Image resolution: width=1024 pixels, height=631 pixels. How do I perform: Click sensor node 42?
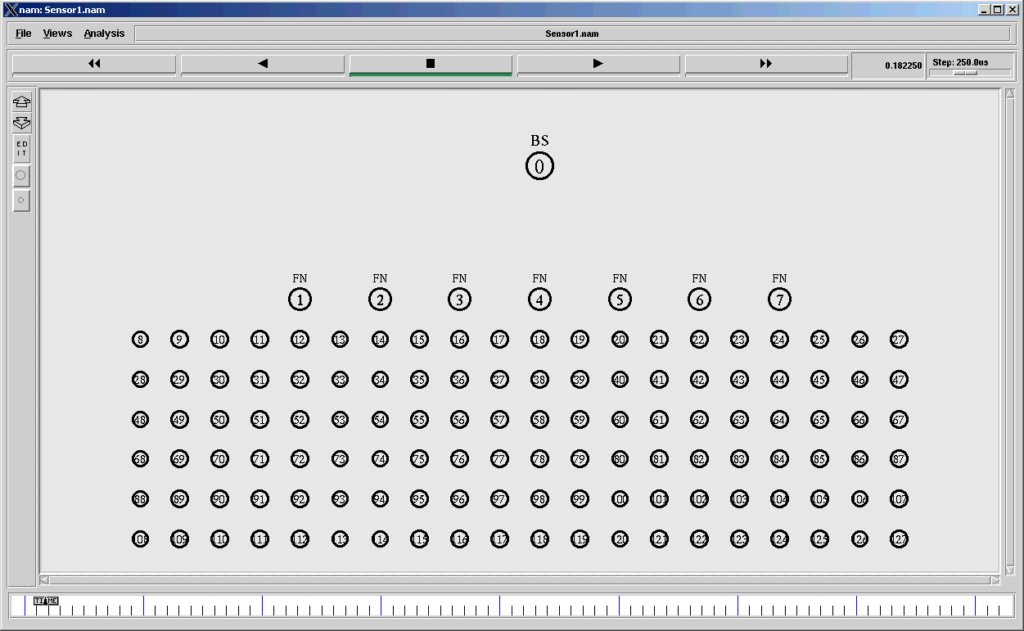coord(699,380)
